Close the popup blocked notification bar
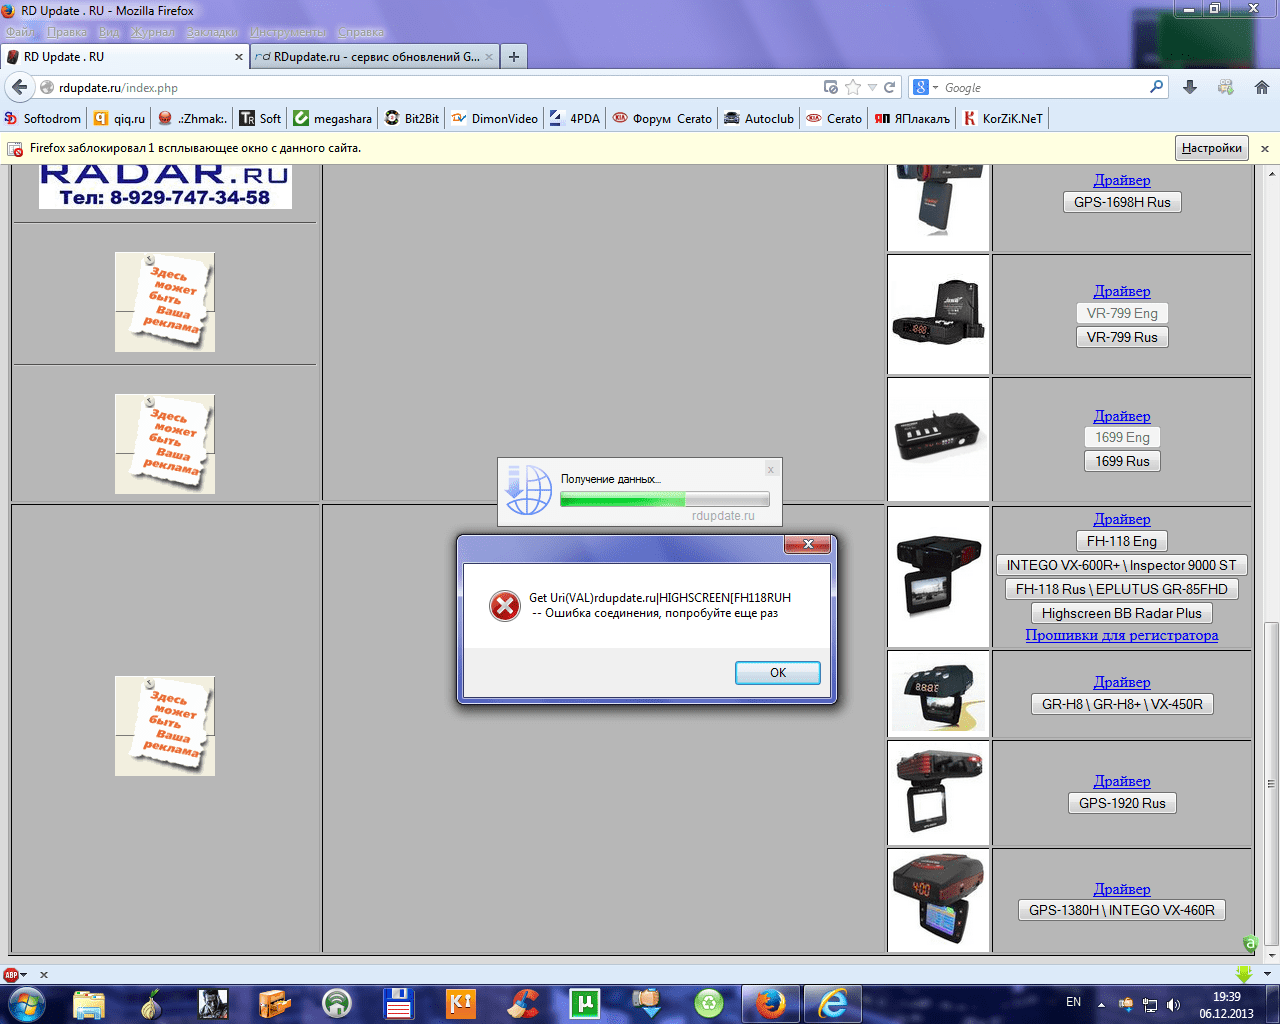The height and width of the screenshot is (1024, 1280). click(1264, 148)
